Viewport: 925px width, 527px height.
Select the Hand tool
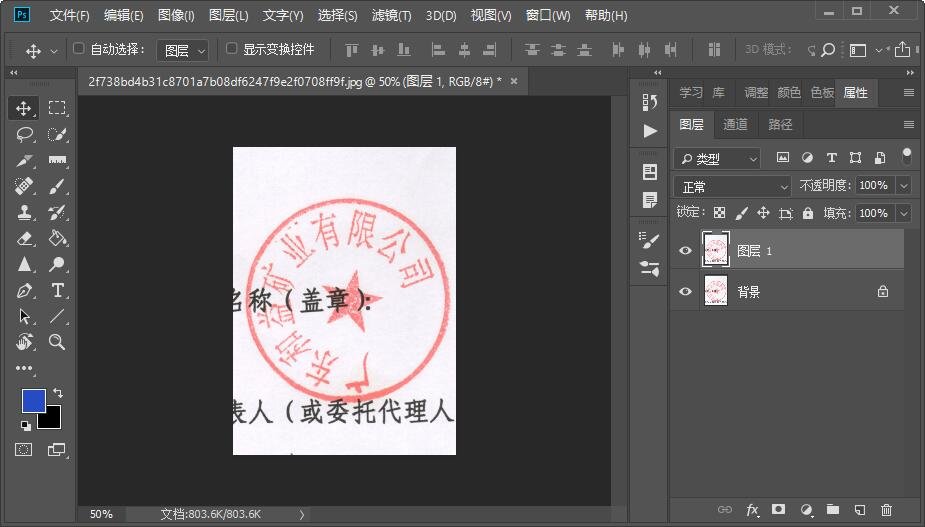(24, 342)
